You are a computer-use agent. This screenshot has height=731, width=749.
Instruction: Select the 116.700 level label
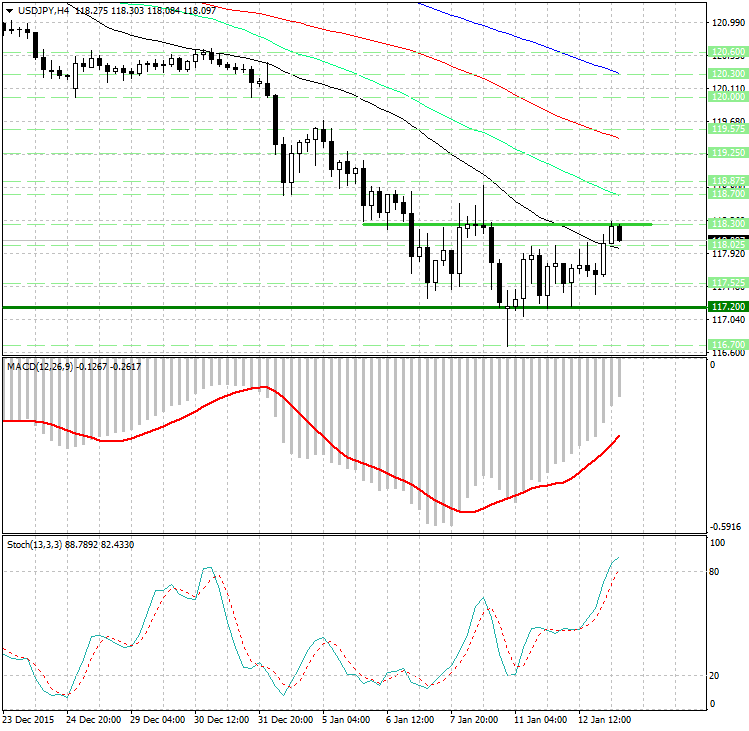pos(728,344)
